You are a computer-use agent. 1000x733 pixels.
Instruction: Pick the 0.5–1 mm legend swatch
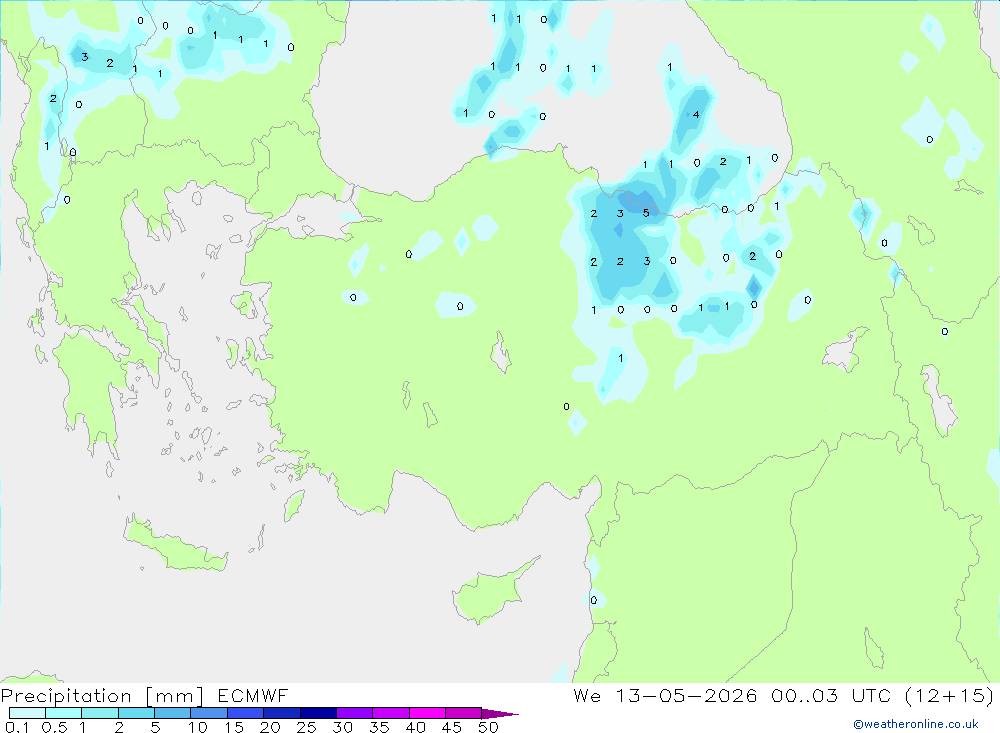click(x=64, y=713)
